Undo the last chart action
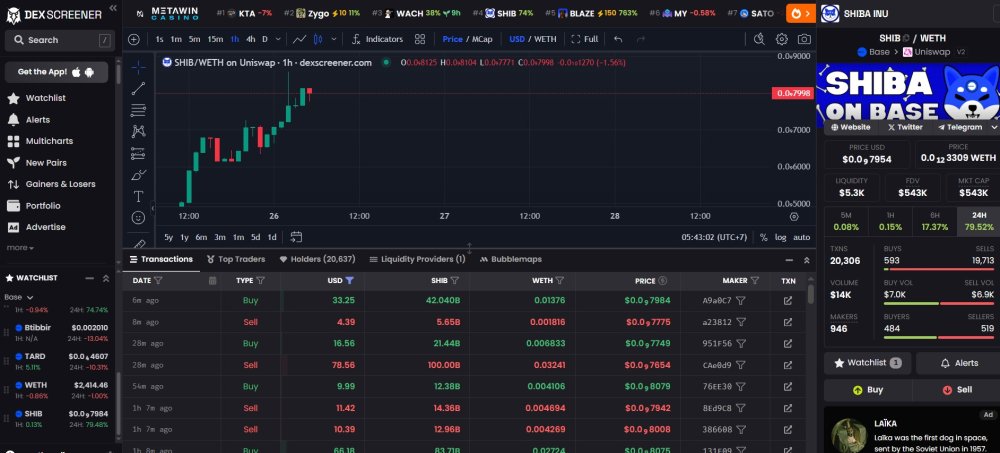The image size is (1000, 453). click(x=618, y=39)
